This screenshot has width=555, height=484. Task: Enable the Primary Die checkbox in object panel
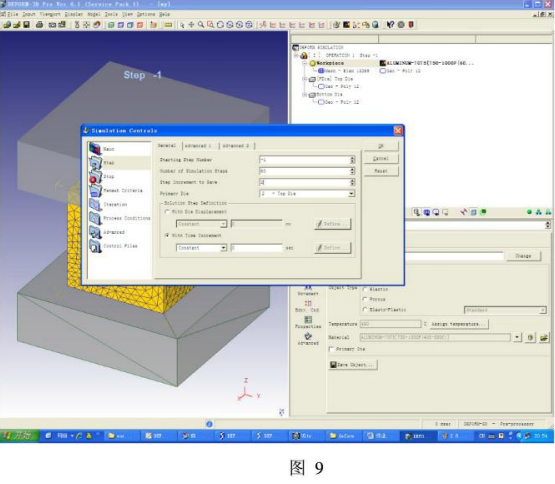coord(331,349)
